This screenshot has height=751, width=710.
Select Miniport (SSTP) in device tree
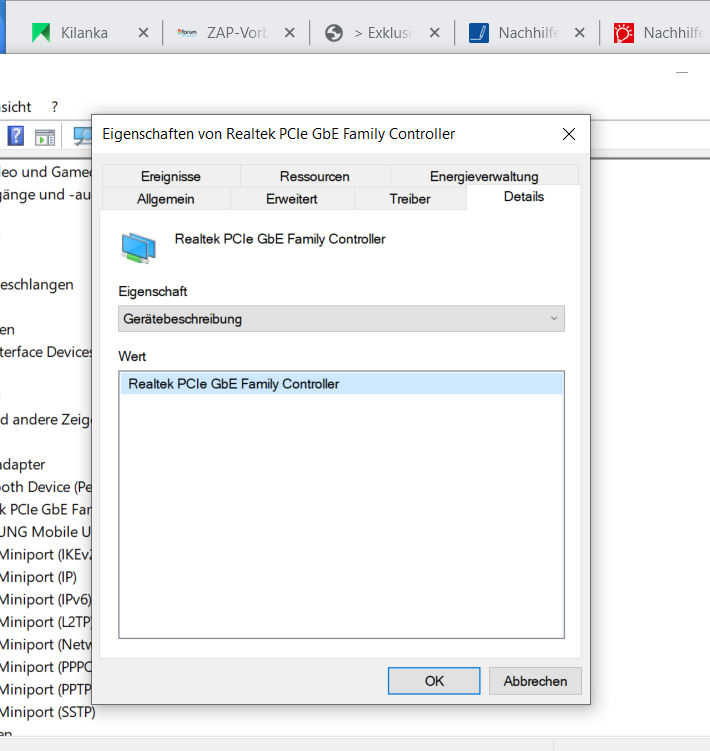point(47,712)
